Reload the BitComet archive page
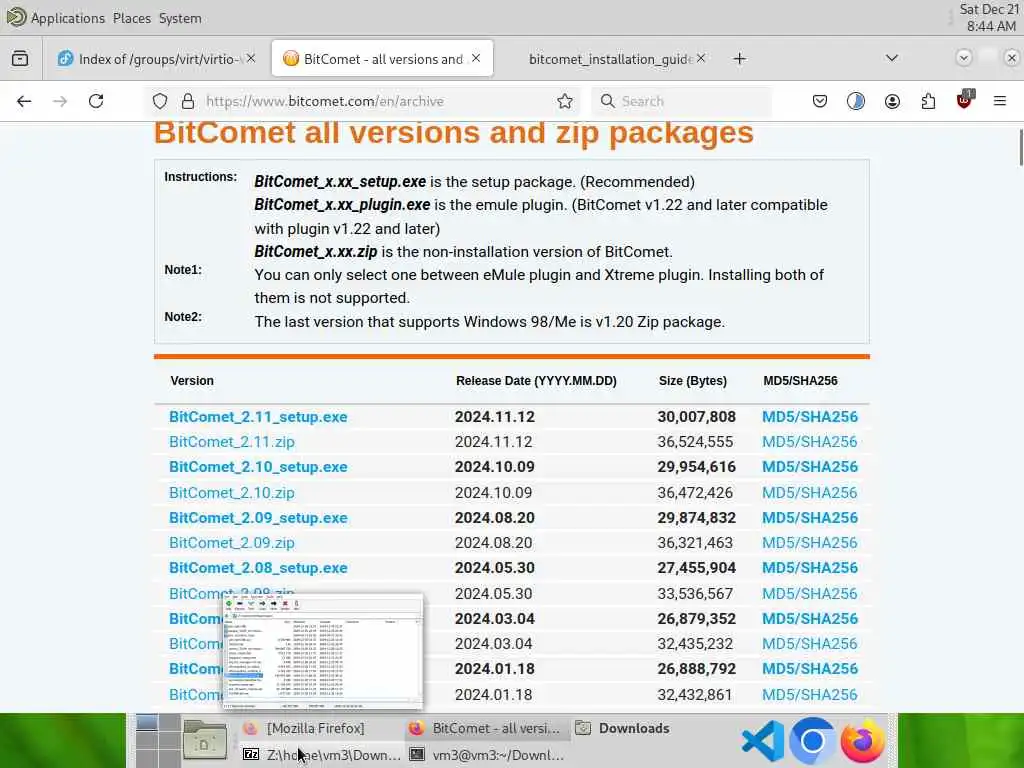 96,101
